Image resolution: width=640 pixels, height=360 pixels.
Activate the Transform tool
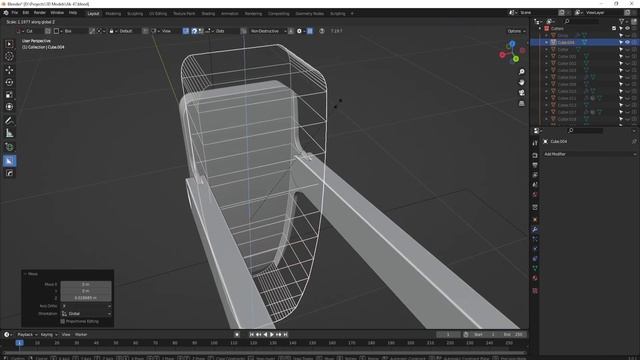click(x=9, y=107)
